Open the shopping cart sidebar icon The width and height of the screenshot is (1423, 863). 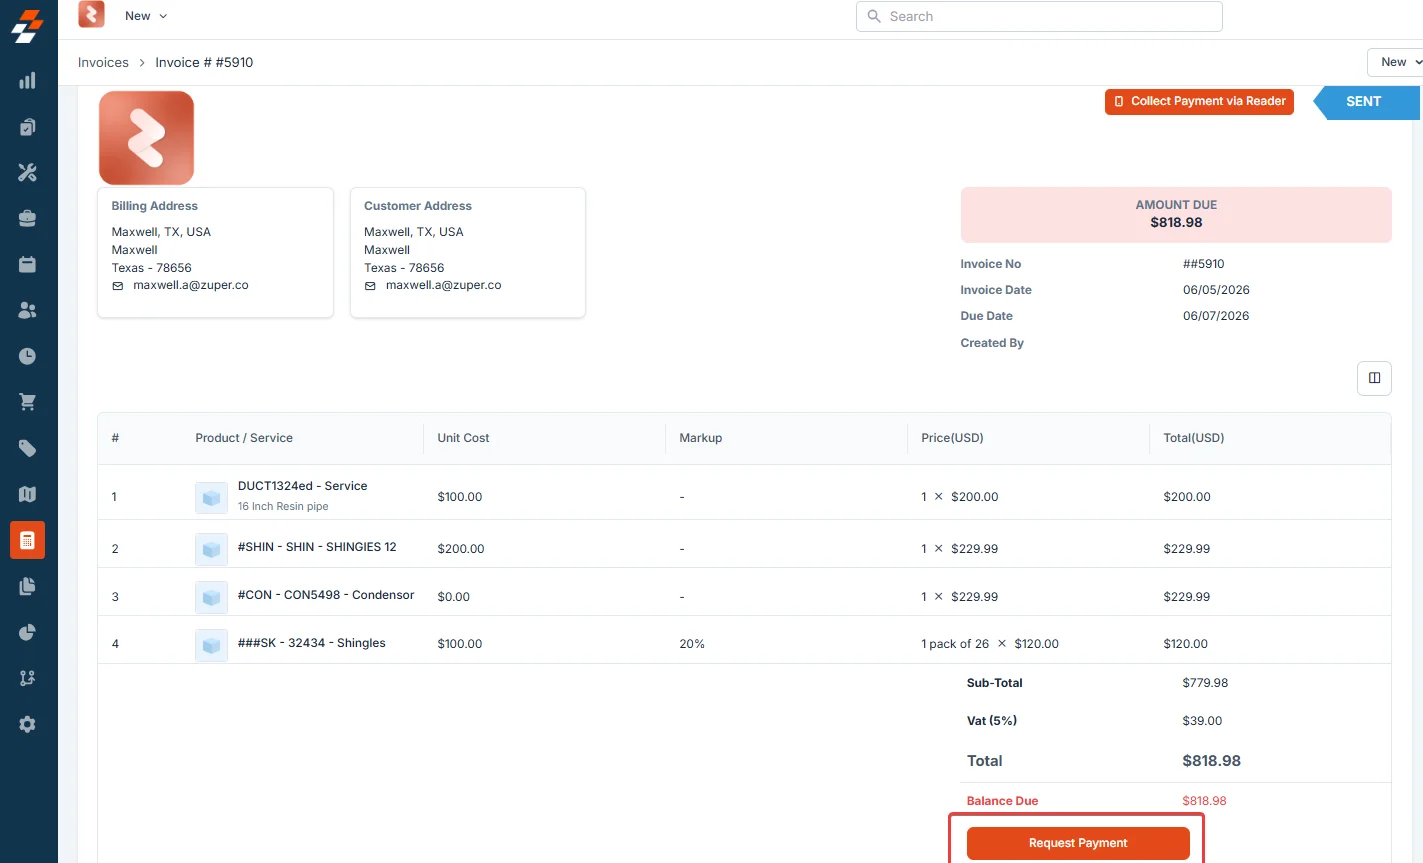28,402
